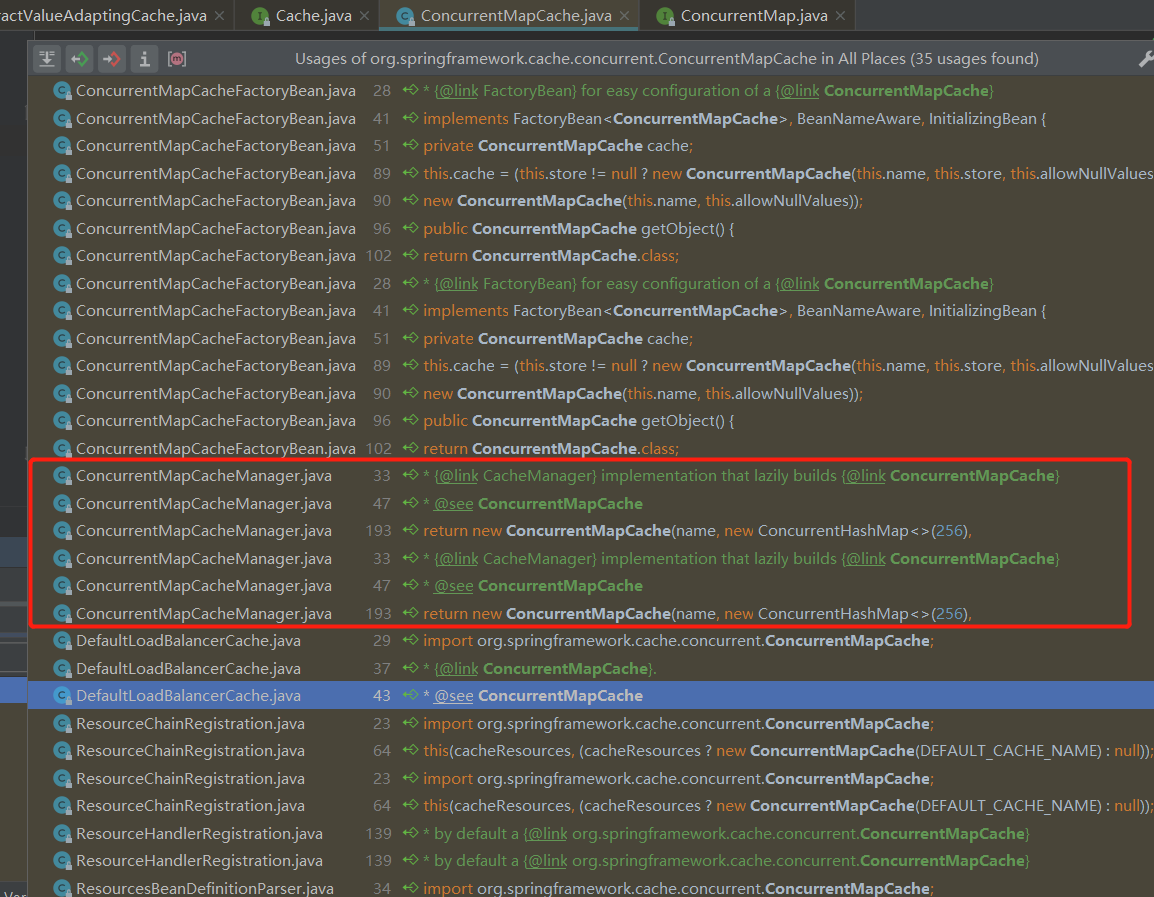The height and width of the screenshot is (897, 1154).
Task: Close the ConcurrentMapCache.java tab
Action: pyautogui.click(x=625, y=15)
